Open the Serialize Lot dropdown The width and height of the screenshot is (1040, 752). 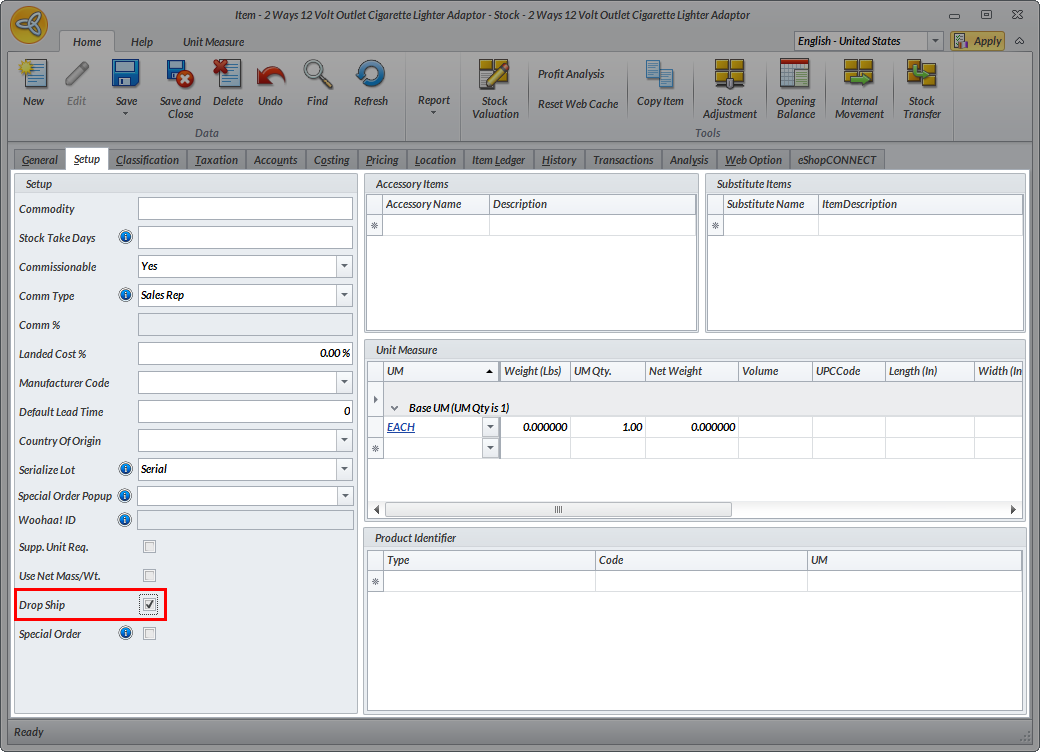[344, 469]
